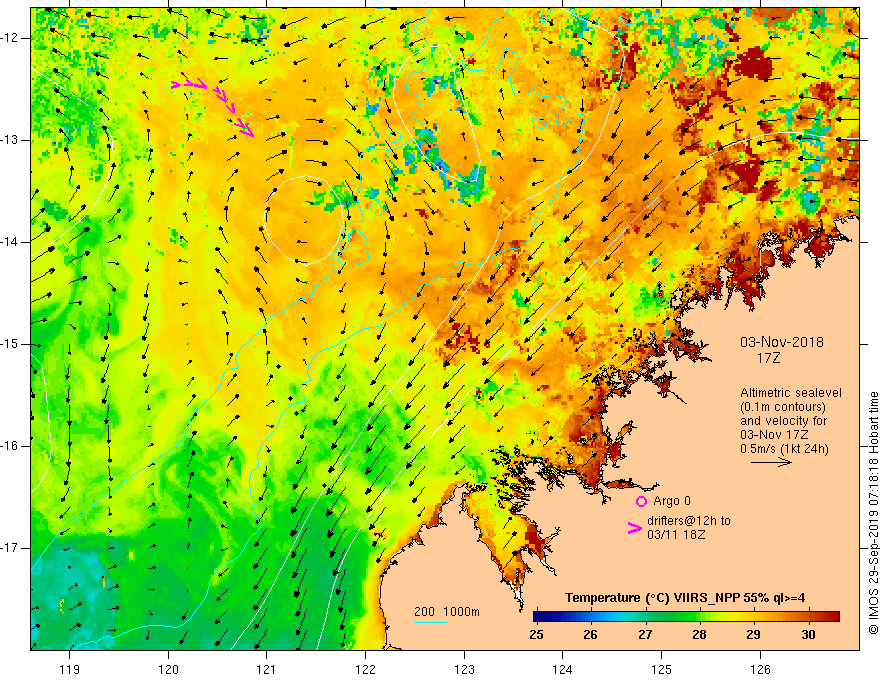Click the magenta Argo 0 circle marker

click(x=641, y=501)
